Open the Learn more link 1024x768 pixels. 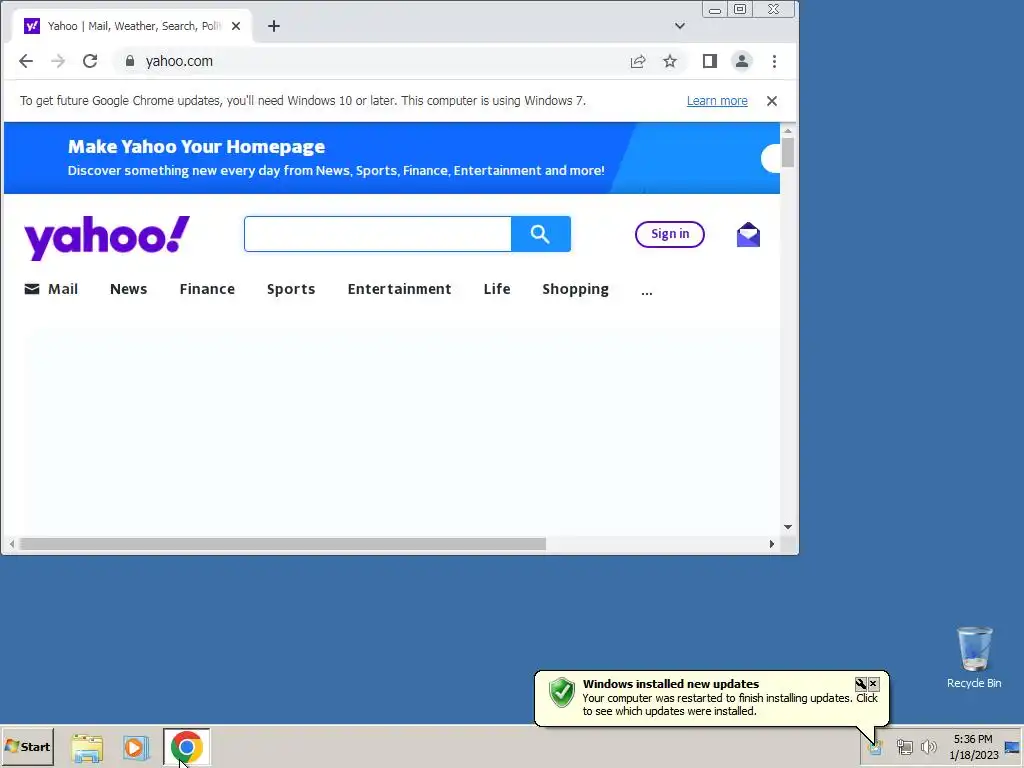tap(717, 101)
